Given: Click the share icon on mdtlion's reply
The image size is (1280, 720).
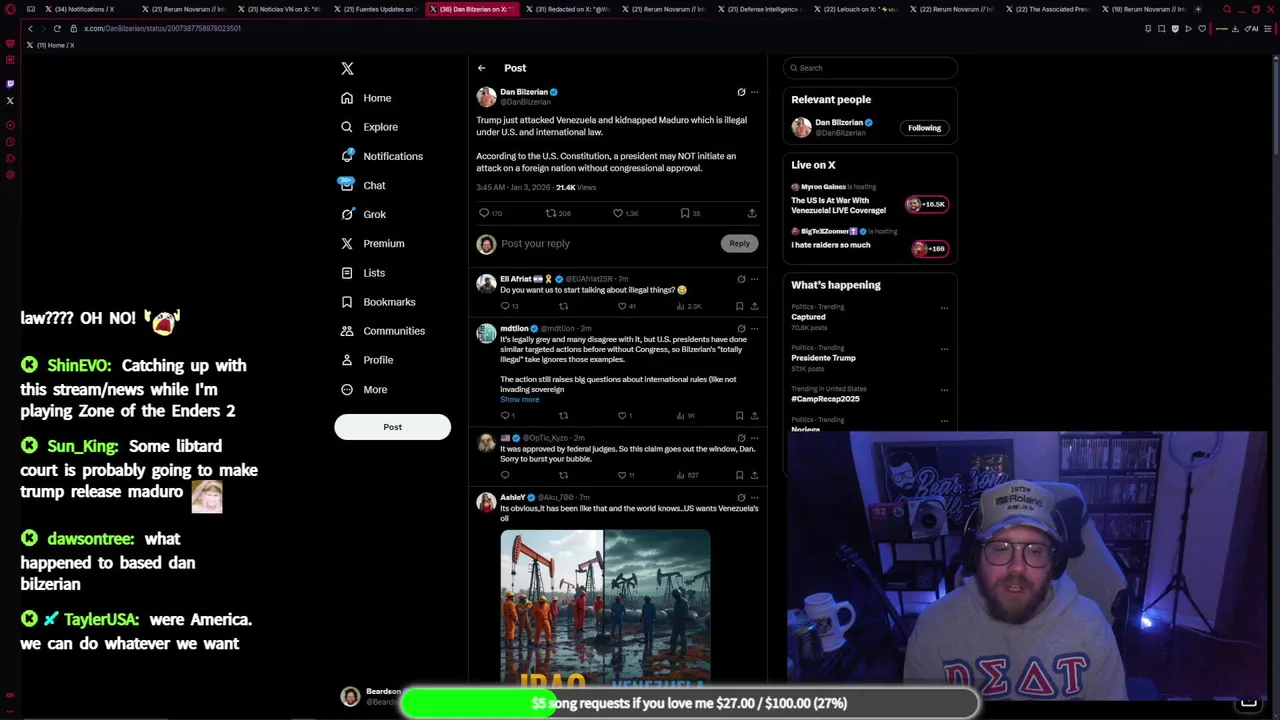Looking at the screenshot, I should 754,415.
